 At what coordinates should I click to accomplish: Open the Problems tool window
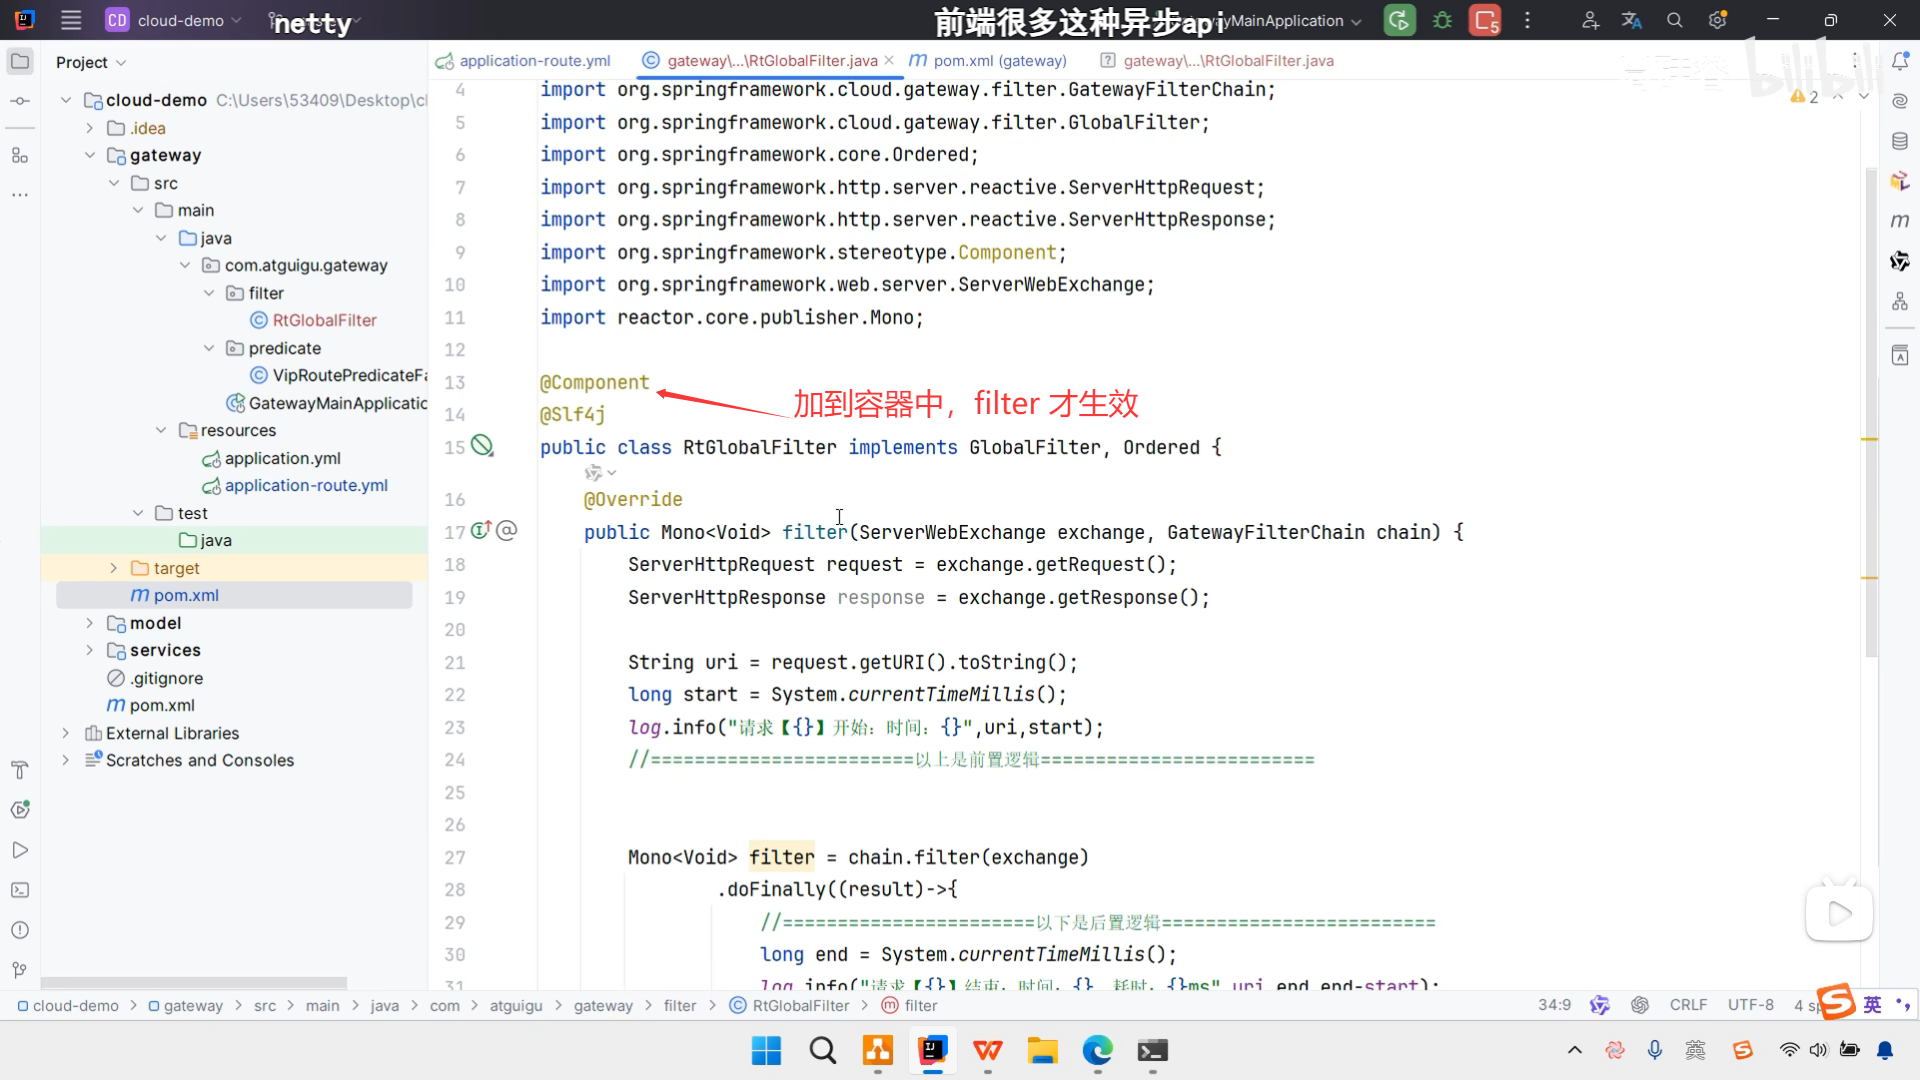tap(20, 930)
